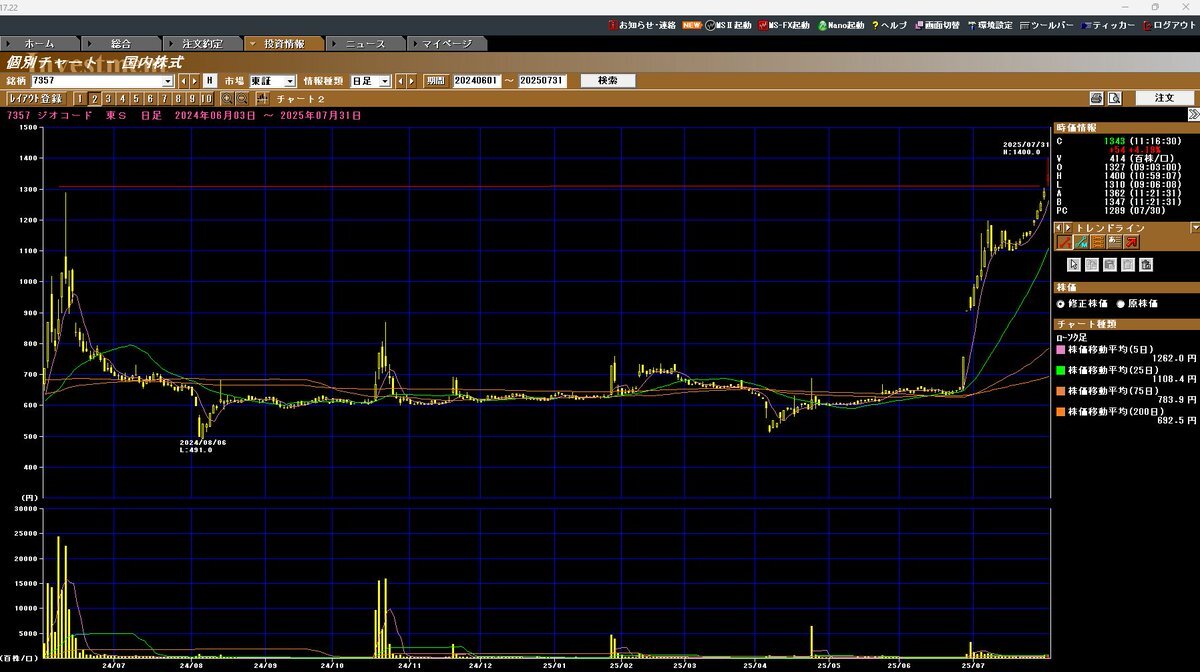The width and height of the screenshot is (1200, 672).
Task: Open the ティッカー ticker
Action: (x=1107, y=25)
